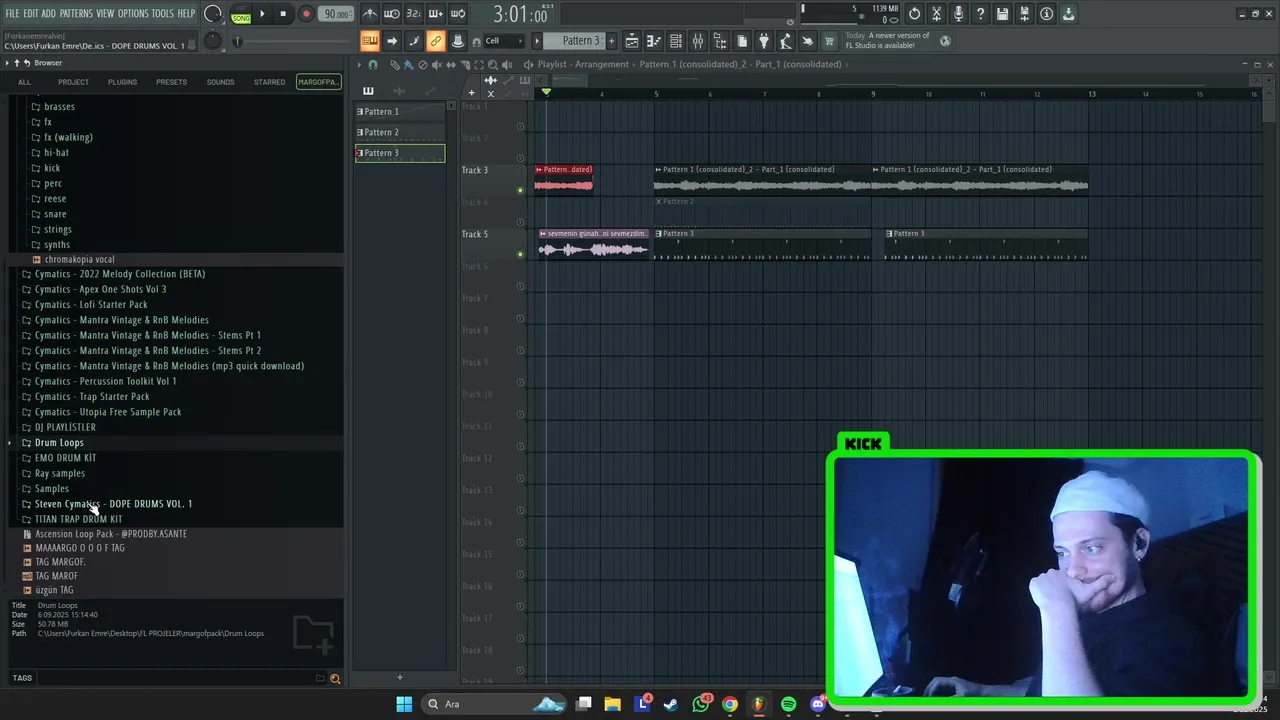The image size is (1280, 720).
Task: Toggle the metronome icon
Action: click(x=370, y=14)
